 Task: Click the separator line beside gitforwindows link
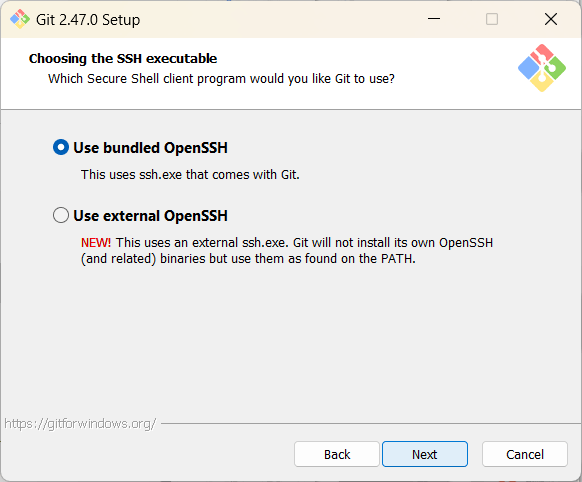pyautogui.click(x=371, y=423)
